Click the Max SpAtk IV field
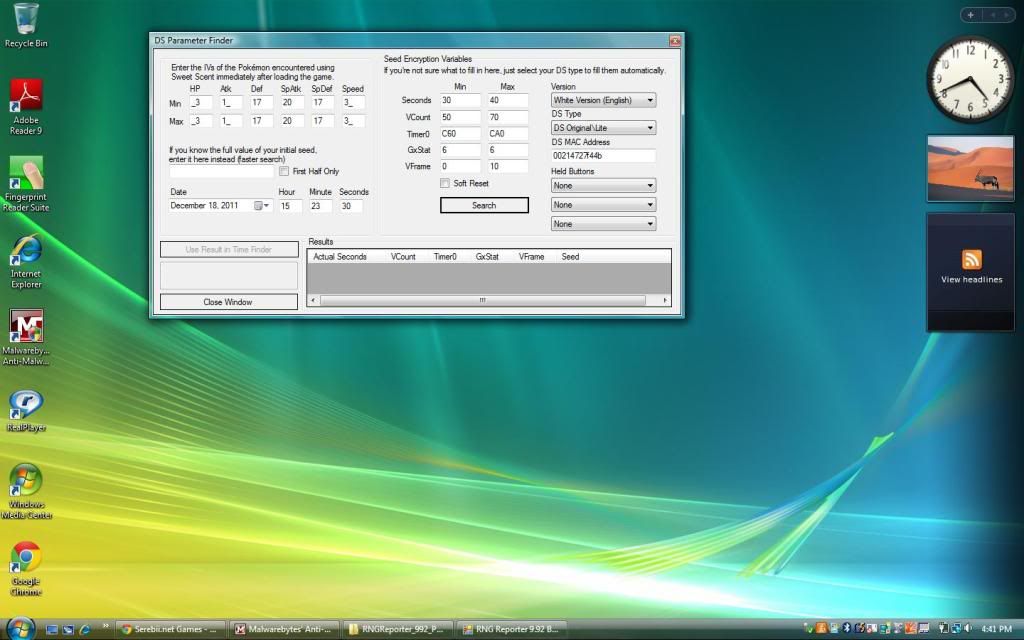1024x640 pixels. click(x=292, y=121)
